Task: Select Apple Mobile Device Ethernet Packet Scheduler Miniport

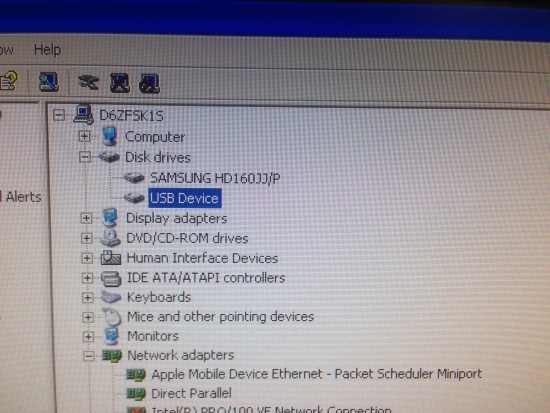Action: point(317,374)
